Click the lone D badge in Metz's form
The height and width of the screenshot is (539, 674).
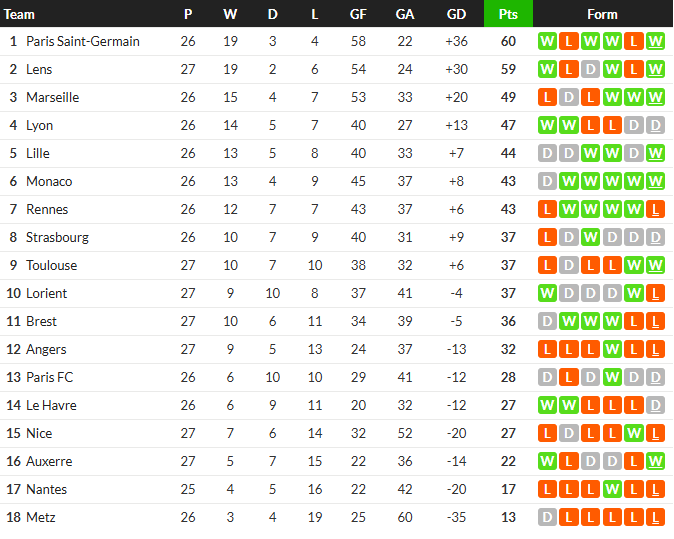(547, 517)
